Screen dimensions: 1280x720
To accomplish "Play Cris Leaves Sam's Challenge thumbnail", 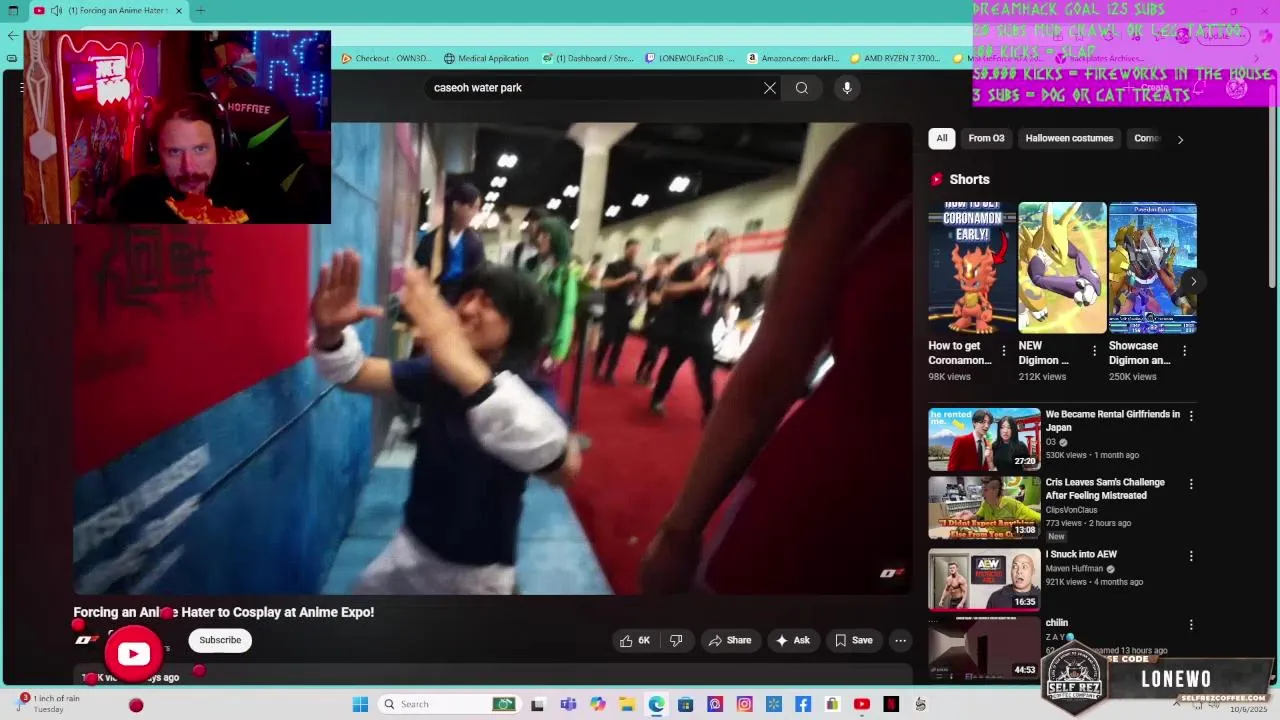I will 984,508.
